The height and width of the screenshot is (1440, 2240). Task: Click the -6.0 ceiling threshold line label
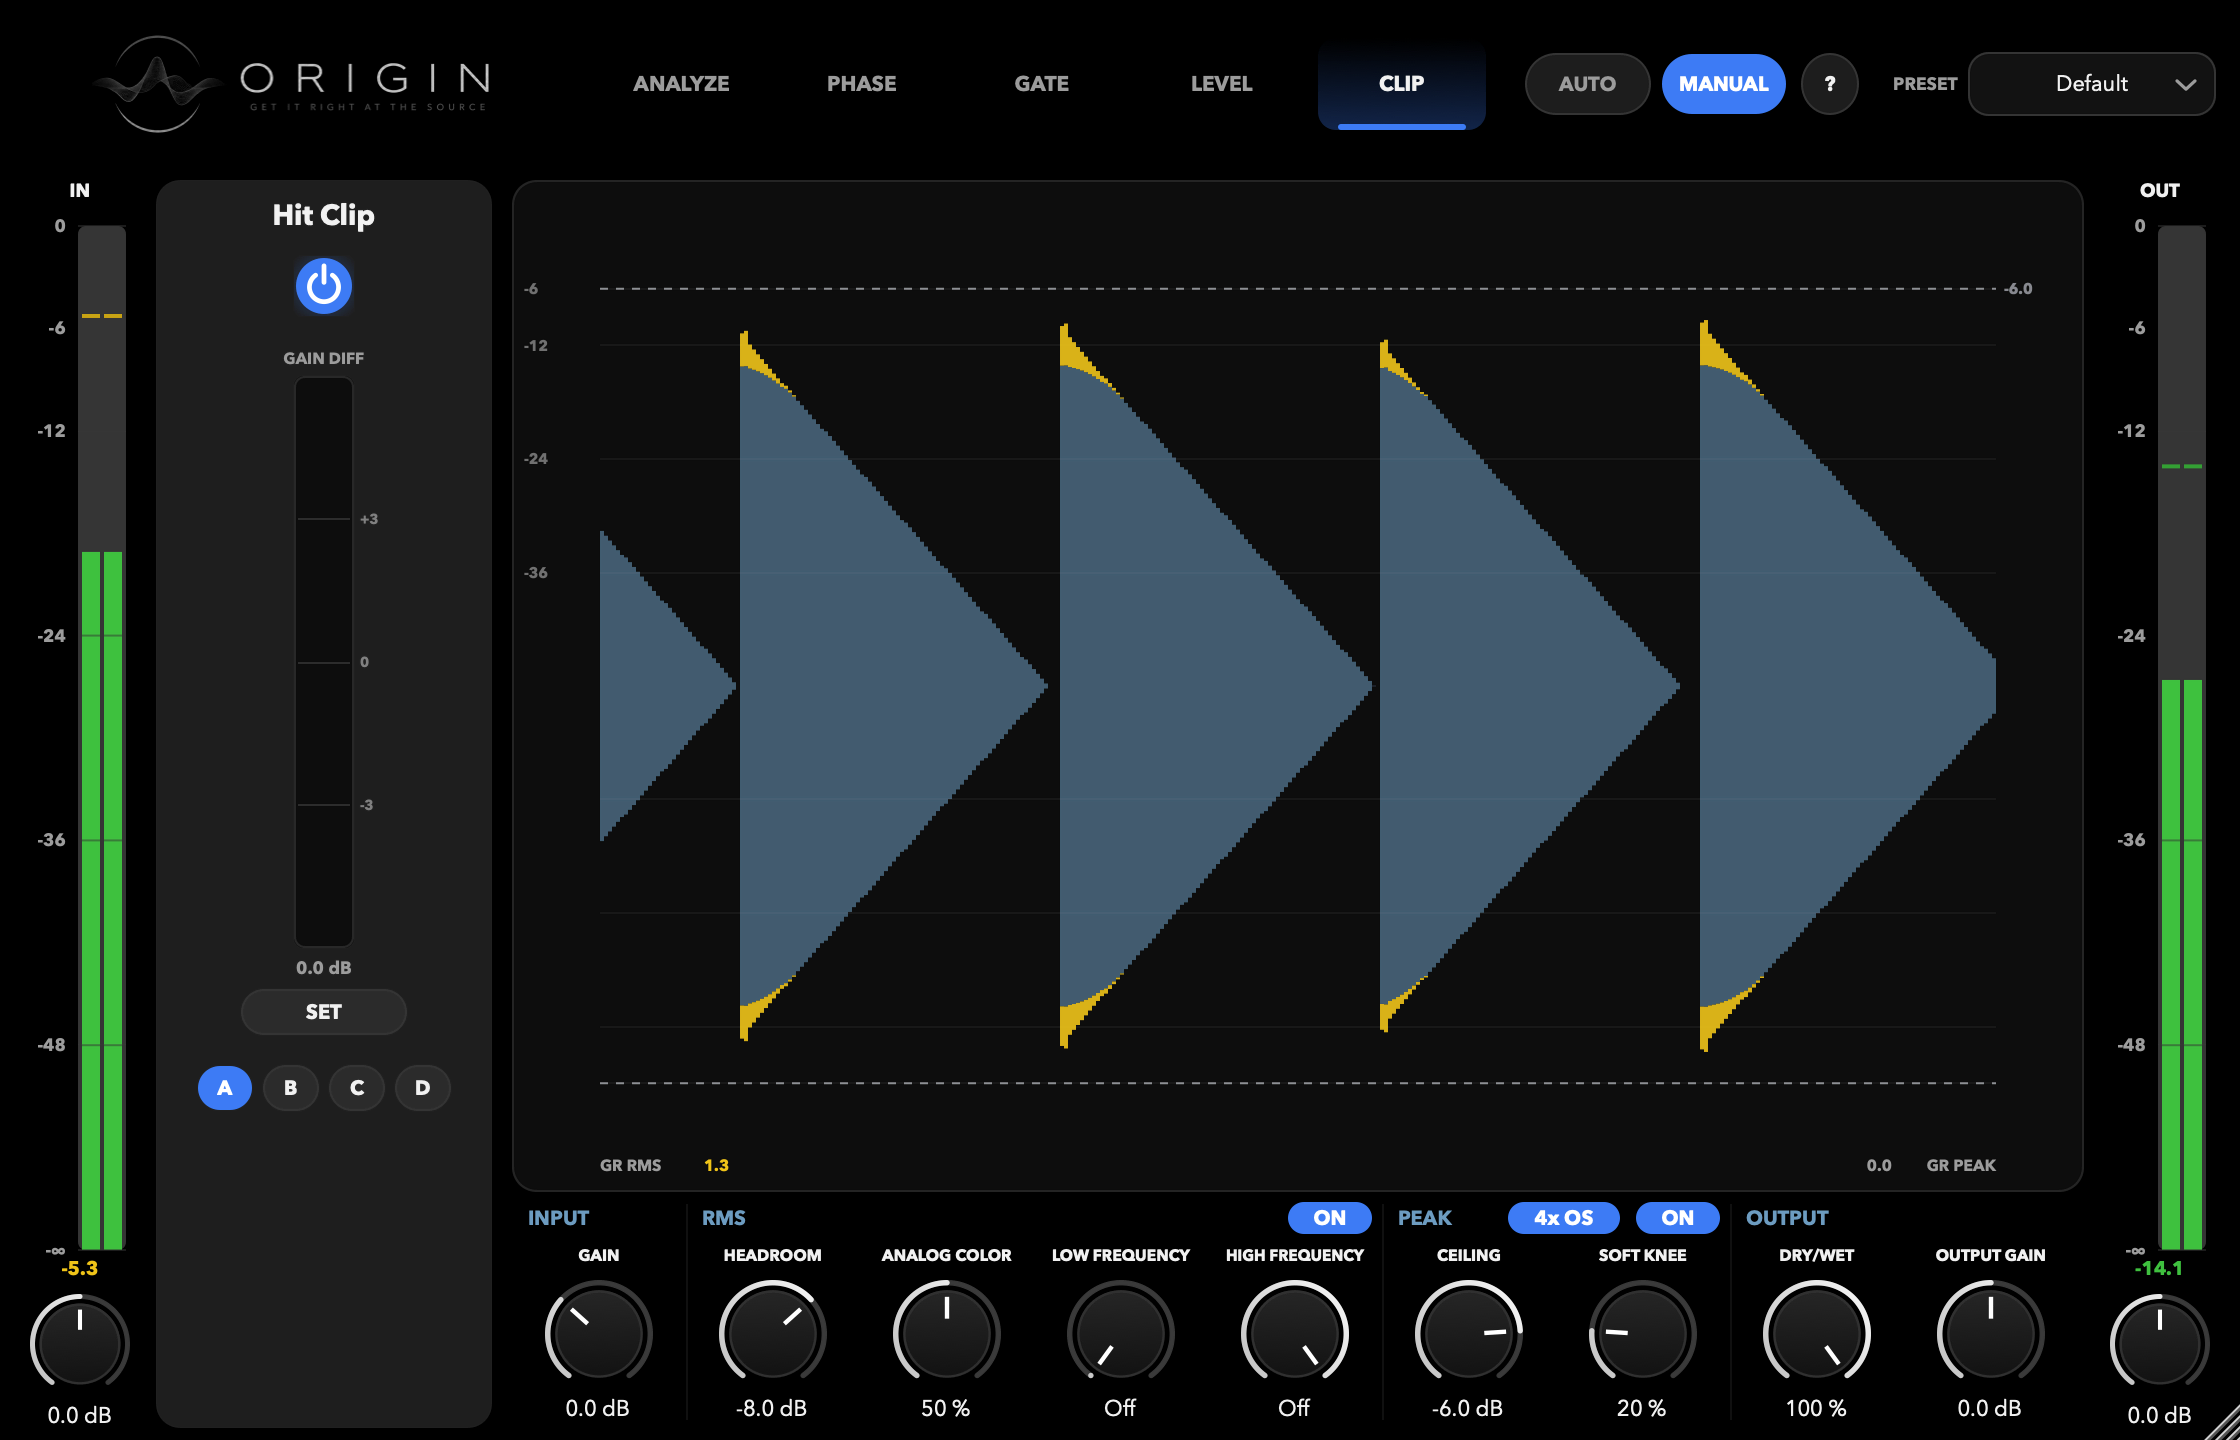2018,289
